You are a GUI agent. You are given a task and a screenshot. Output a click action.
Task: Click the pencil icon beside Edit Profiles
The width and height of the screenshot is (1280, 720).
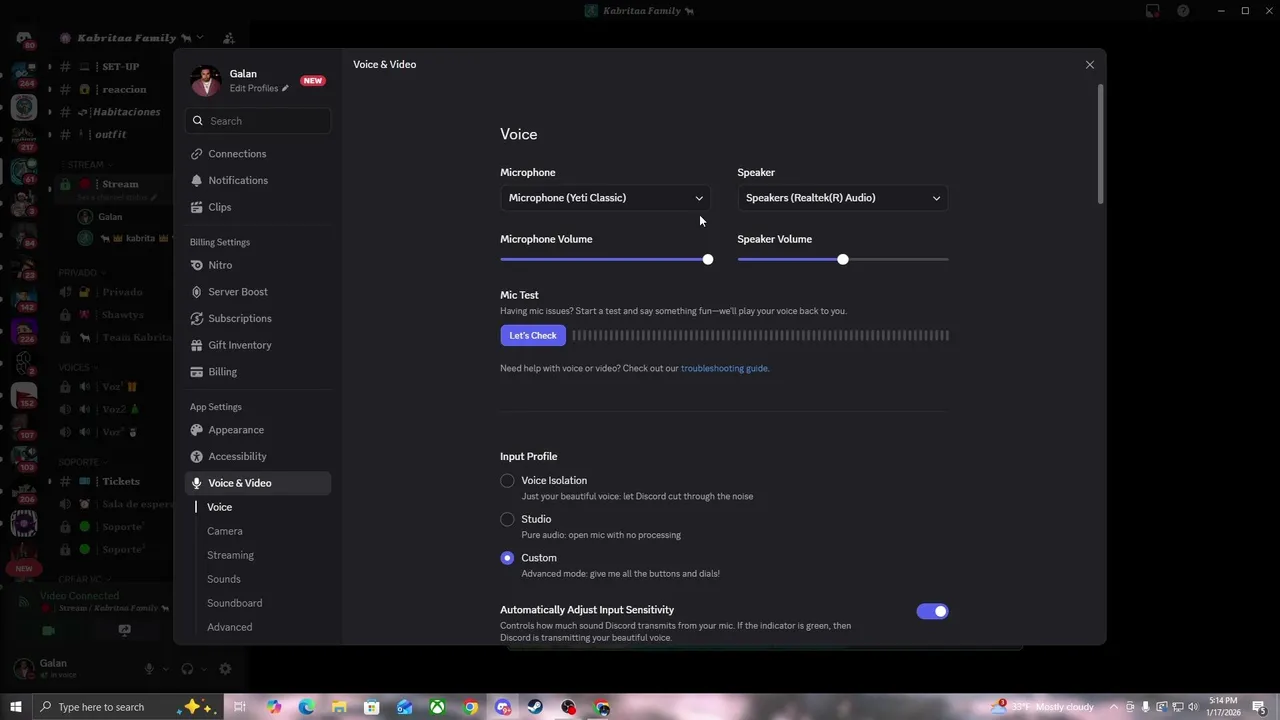pos(285,88)
